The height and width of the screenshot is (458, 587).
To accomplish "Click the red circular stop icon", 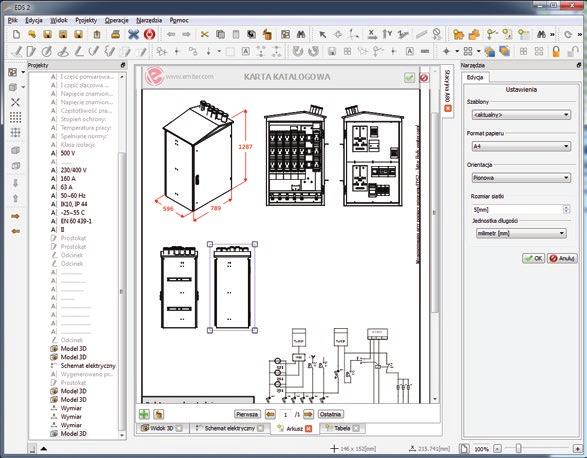I will coord(149,34).
